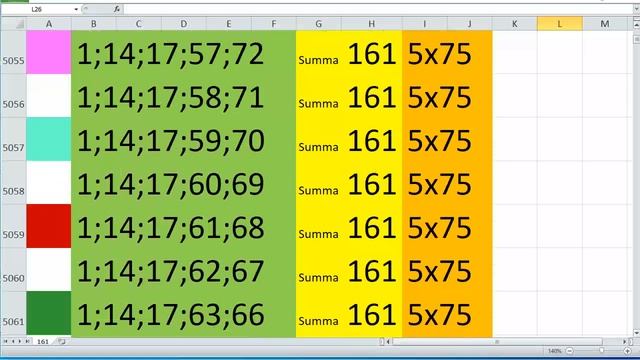Switch to the 161 sheet tab

(43, 342)
